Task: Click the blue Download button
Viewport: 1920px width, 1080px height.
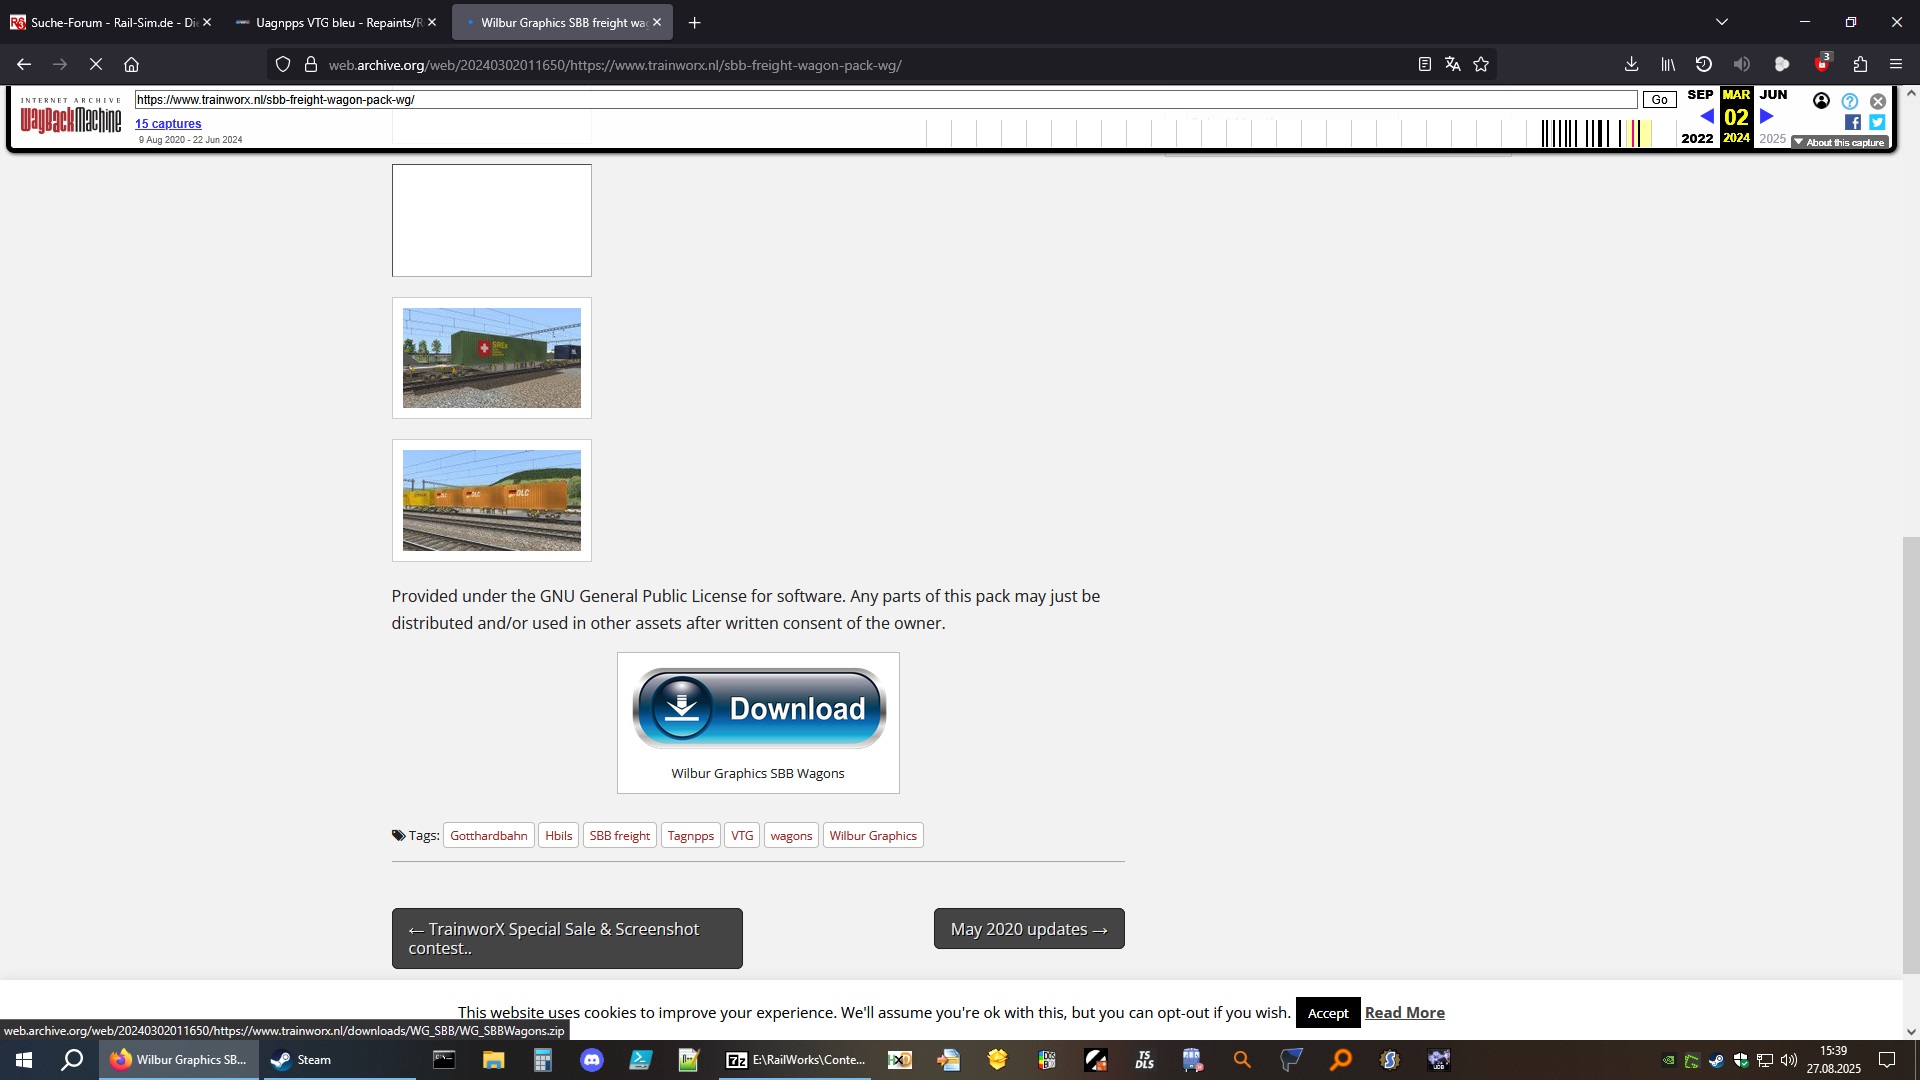Action: 759,709
